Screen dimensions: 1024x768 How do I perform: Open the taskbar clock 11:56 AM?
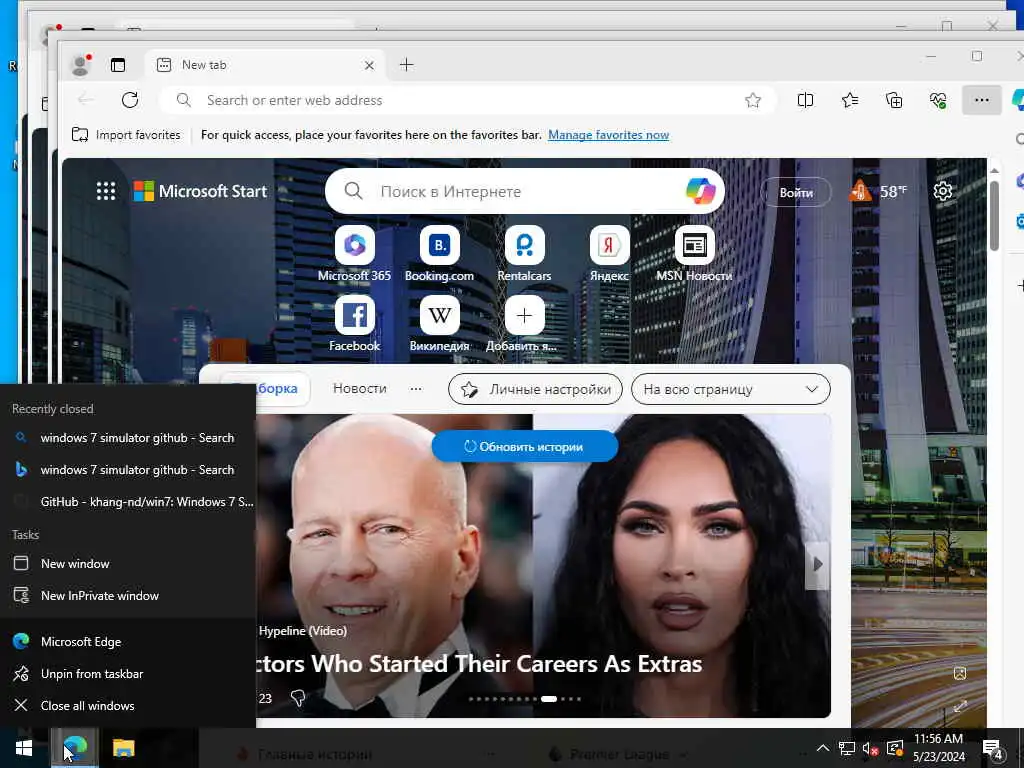click(938, 748)
